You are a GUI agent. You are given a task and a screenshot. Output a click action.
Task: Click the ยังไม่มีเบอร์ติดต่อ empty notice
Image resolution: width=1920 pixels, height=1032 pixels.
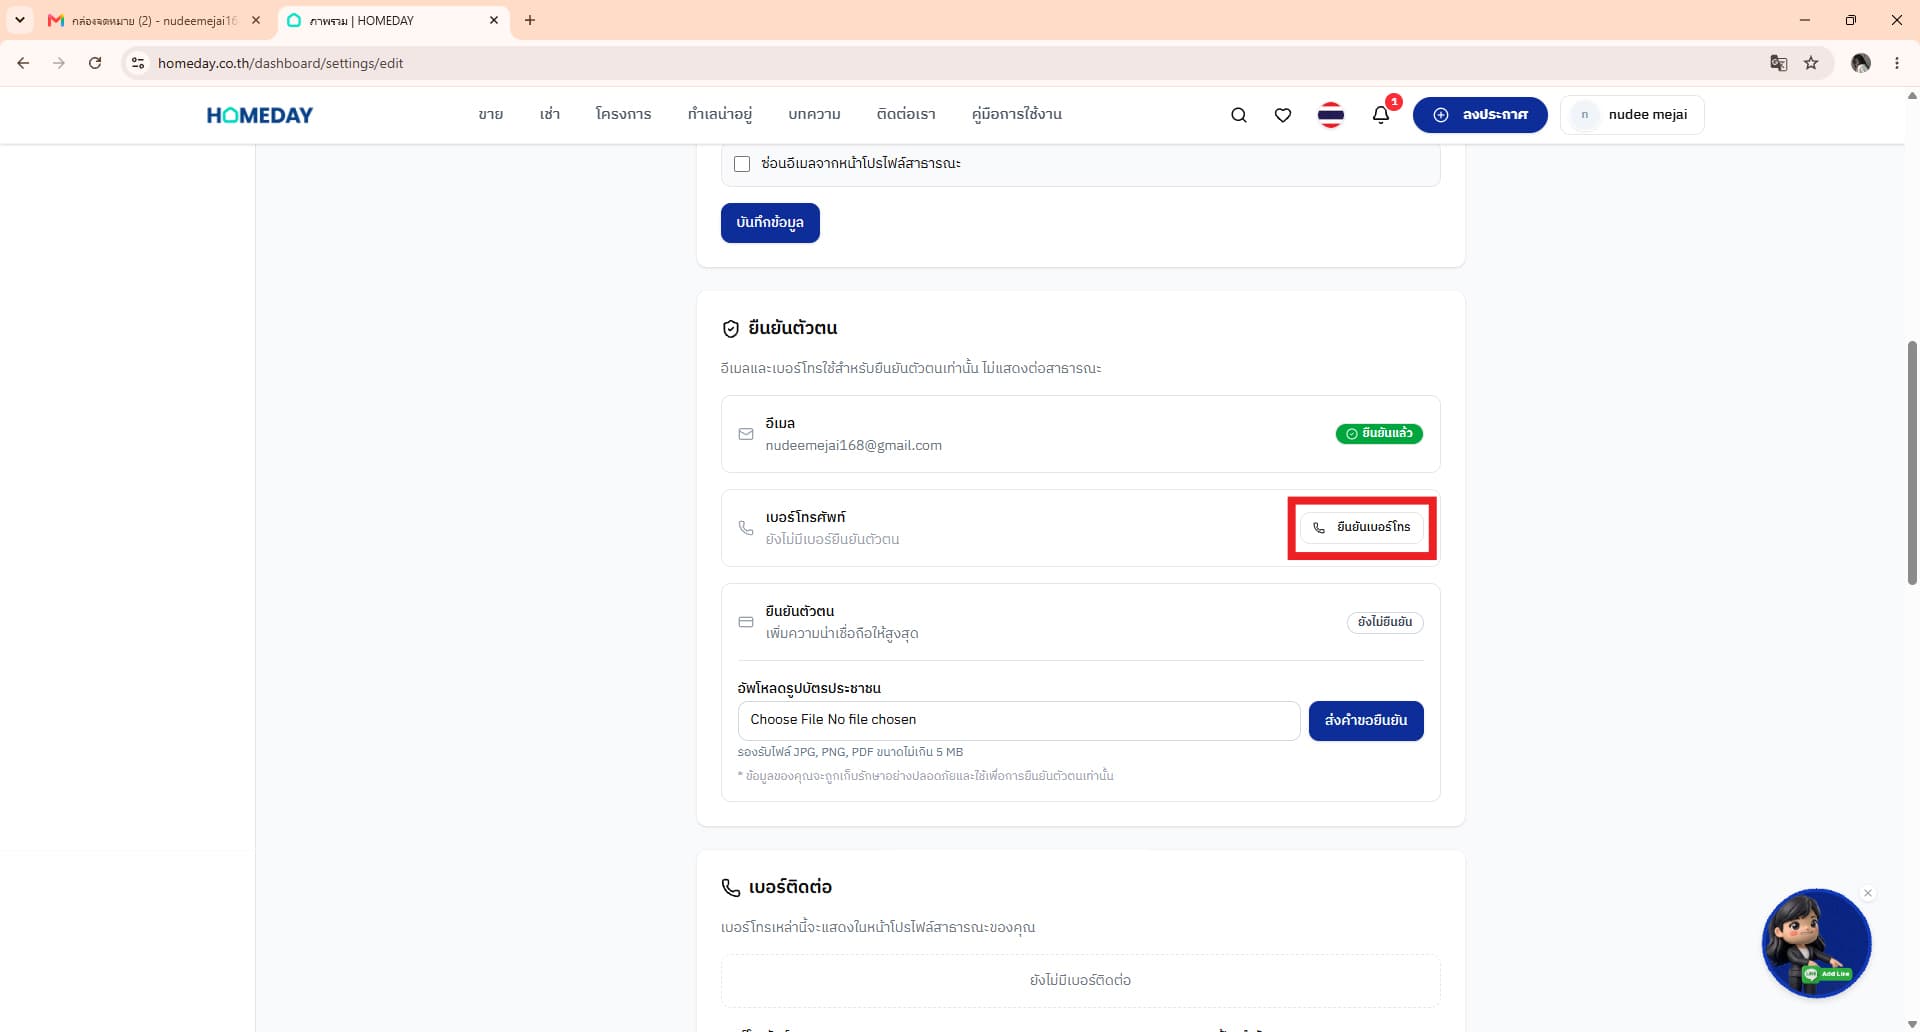point(1080,981)
